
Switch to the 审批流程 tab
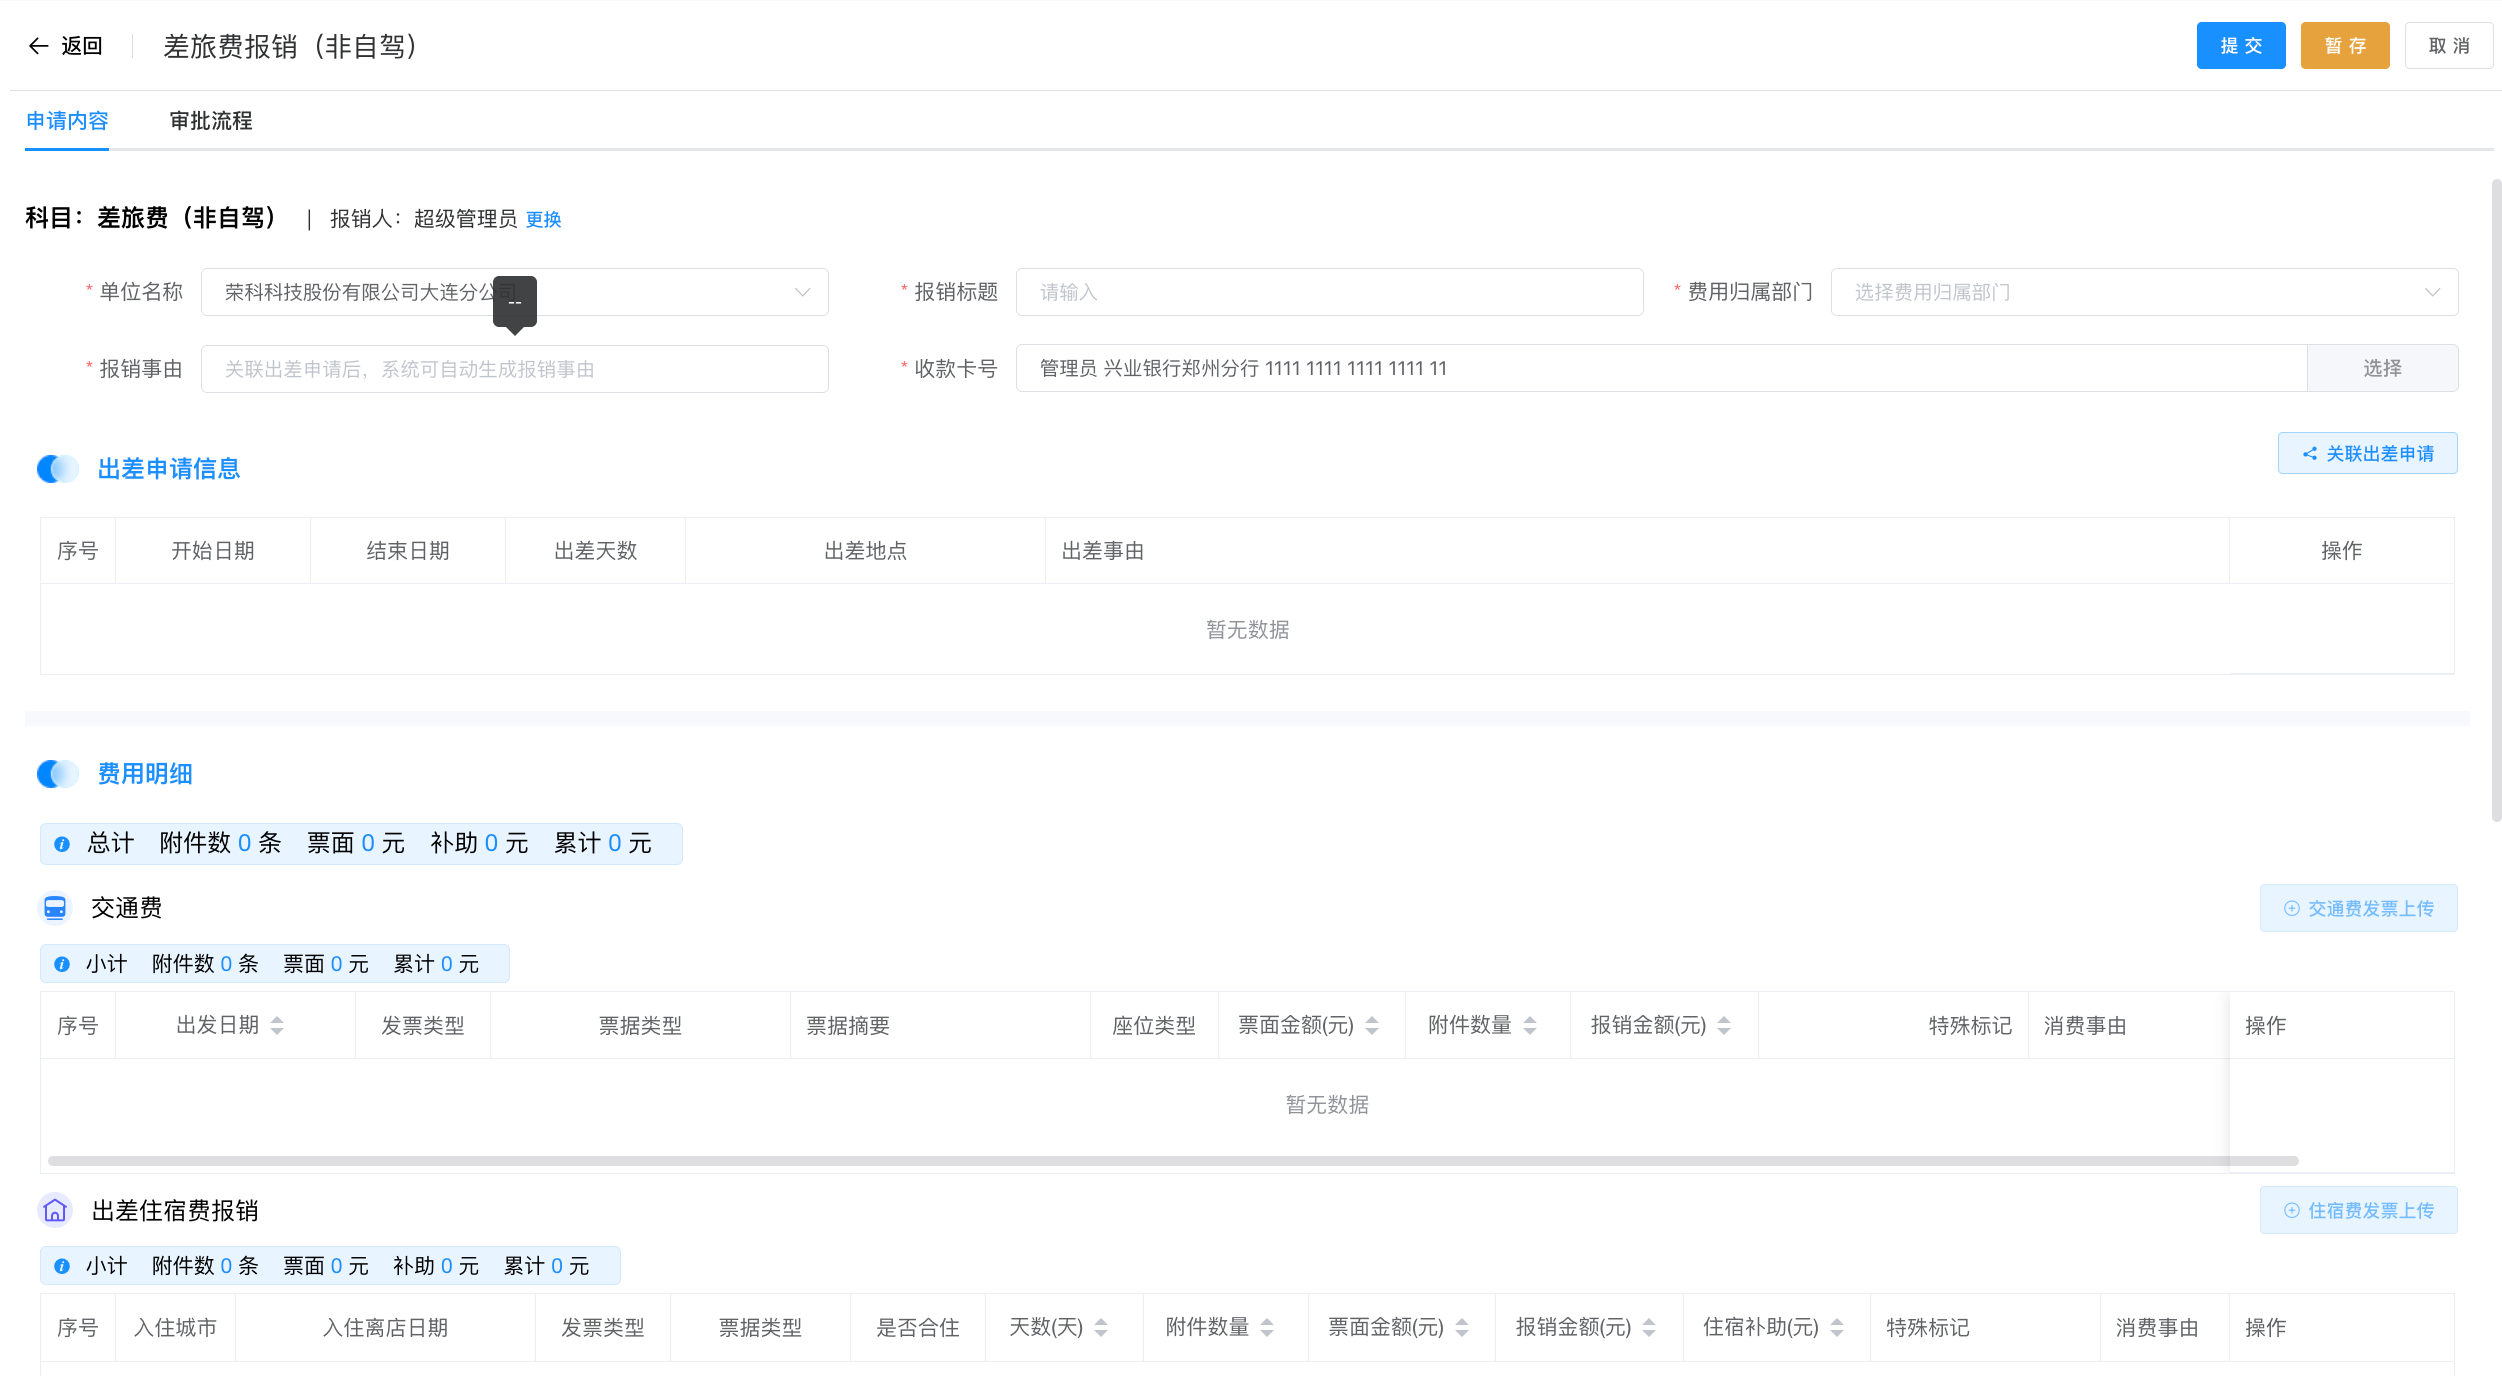coord(211,121)
